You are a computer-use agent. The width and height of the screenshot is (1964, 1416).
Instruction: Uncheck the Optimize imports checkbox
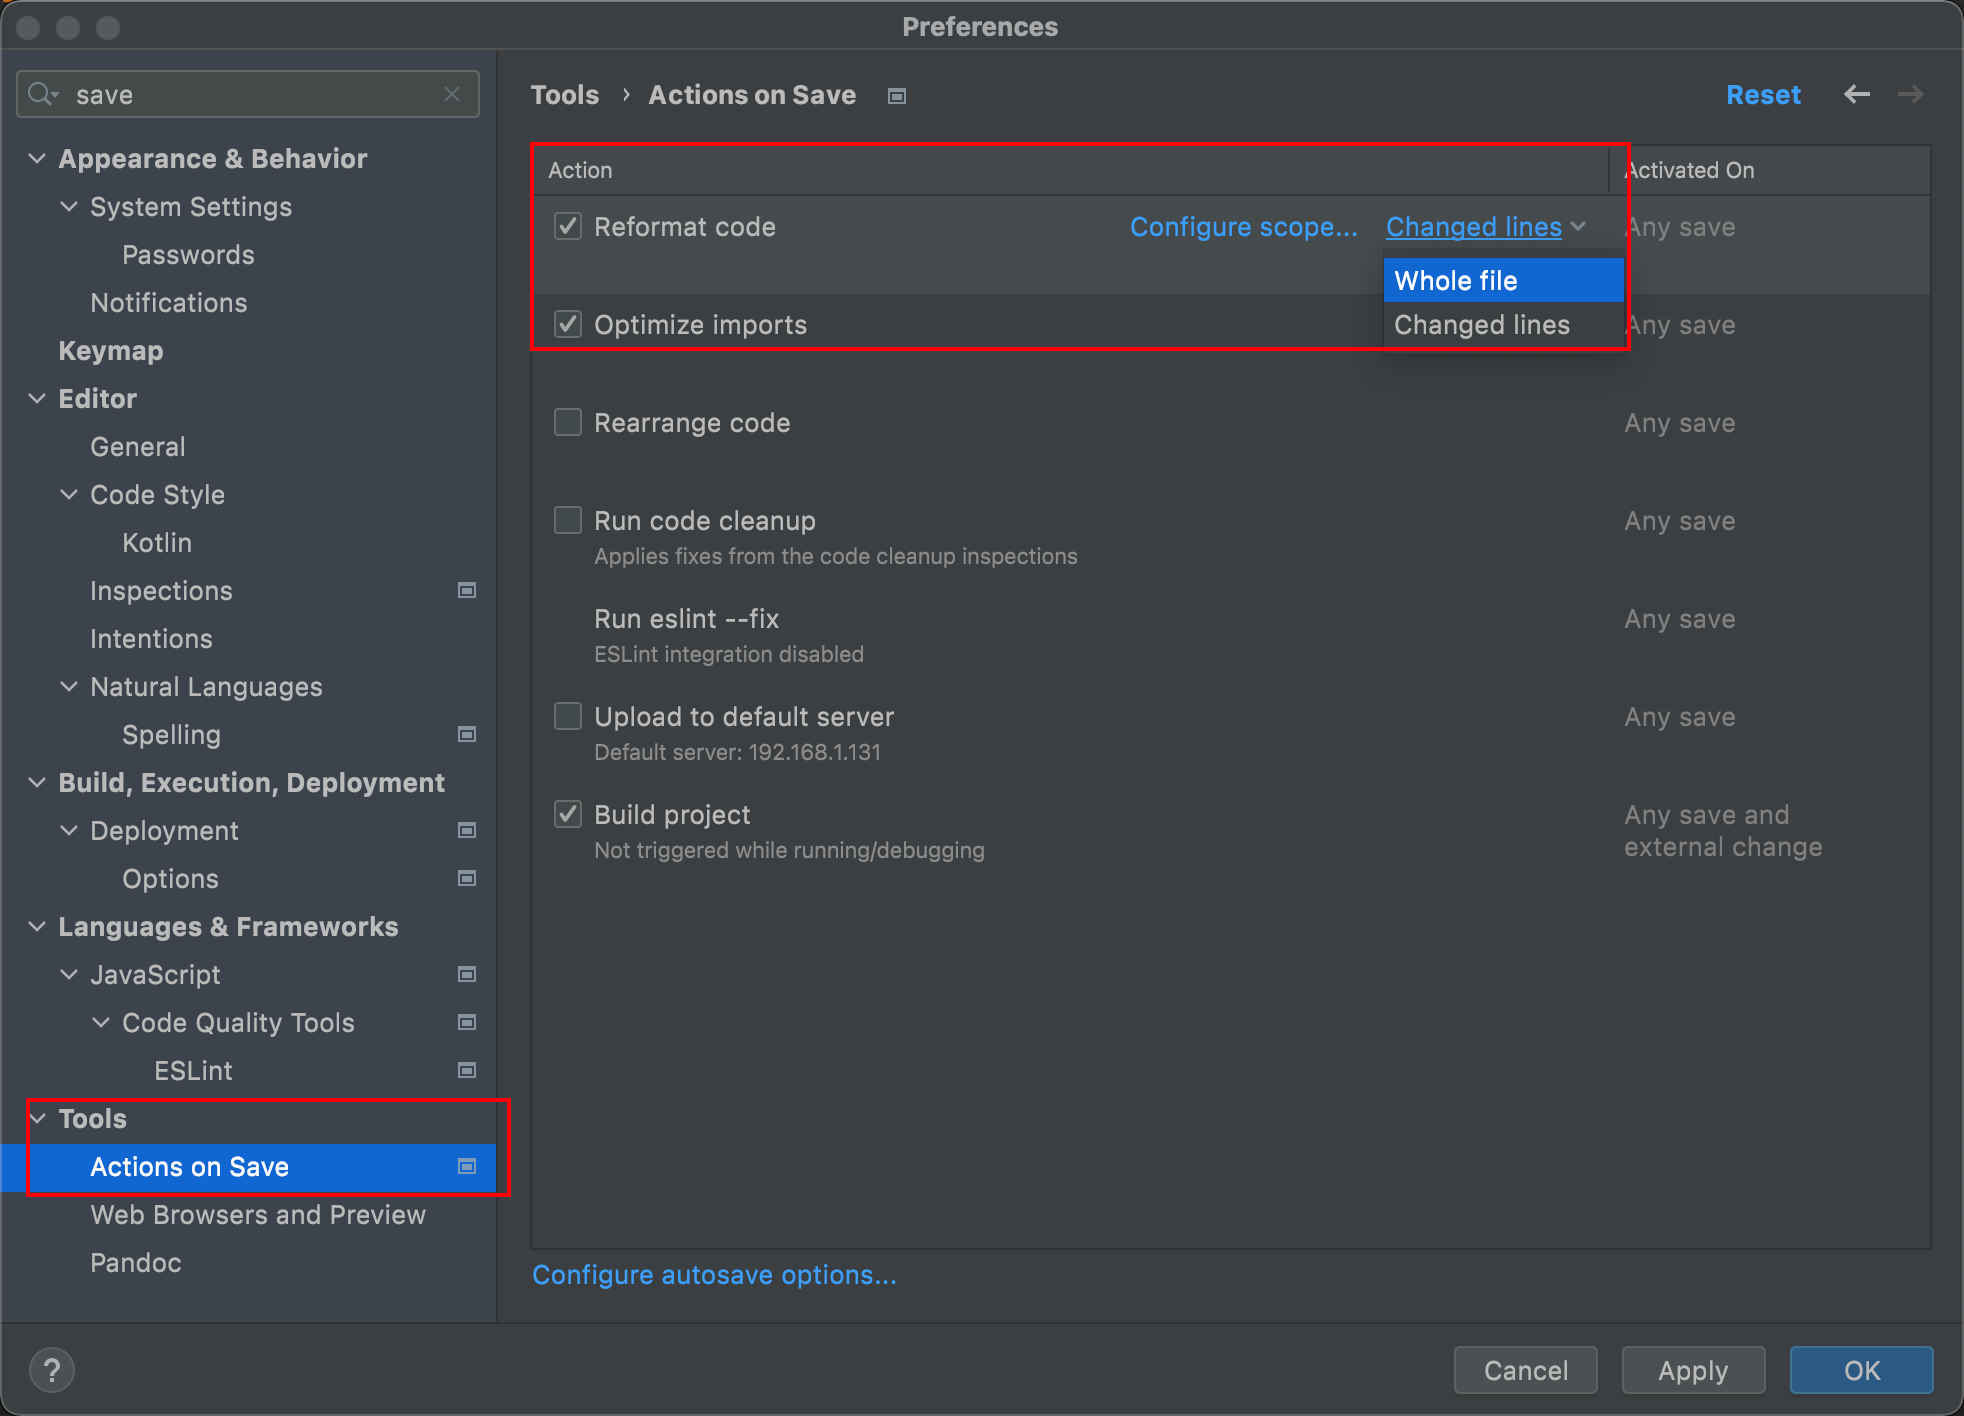(568, 324)
